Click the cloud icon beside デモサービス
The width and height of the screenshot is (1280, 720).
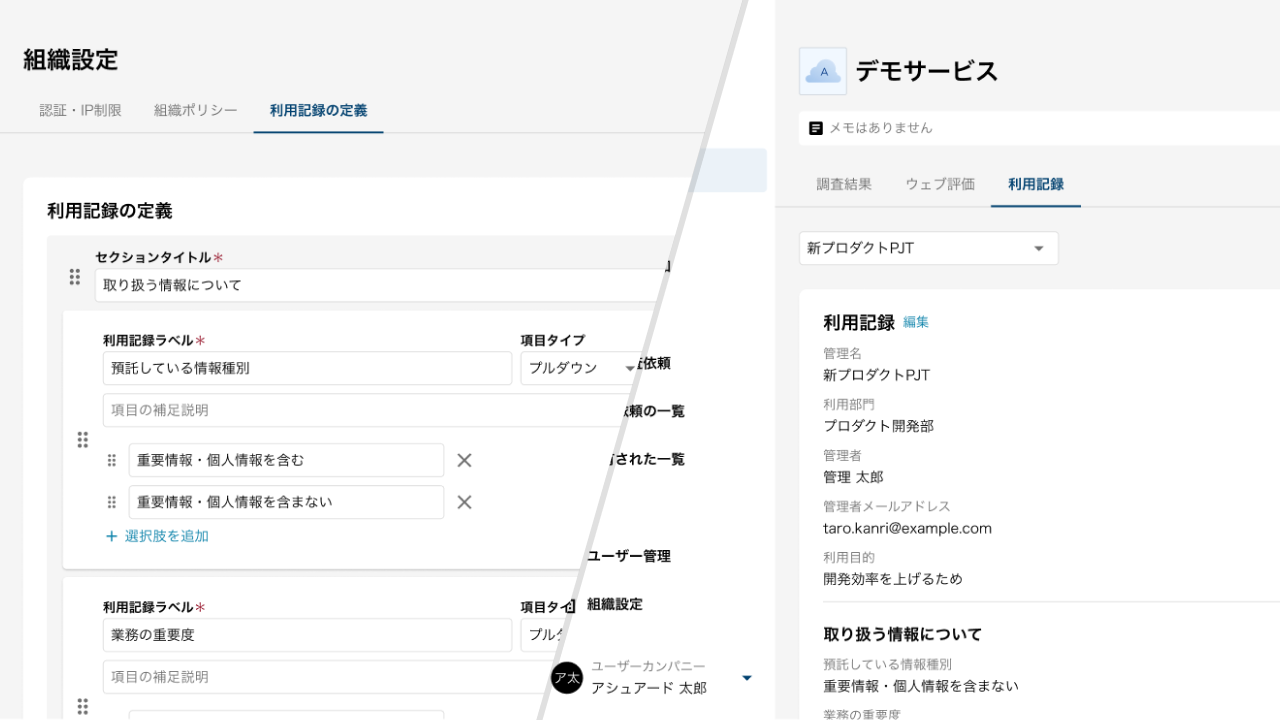(x=822, y=71)
